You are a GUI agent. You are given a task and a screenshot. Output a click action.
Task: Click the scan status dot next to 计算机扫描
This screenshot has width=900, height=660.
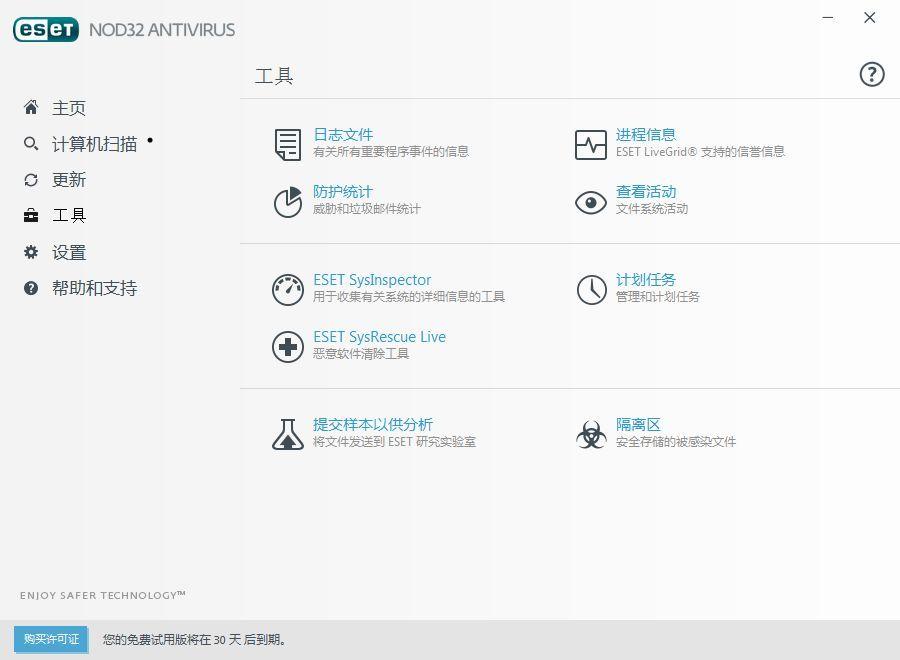click(150, 139)
